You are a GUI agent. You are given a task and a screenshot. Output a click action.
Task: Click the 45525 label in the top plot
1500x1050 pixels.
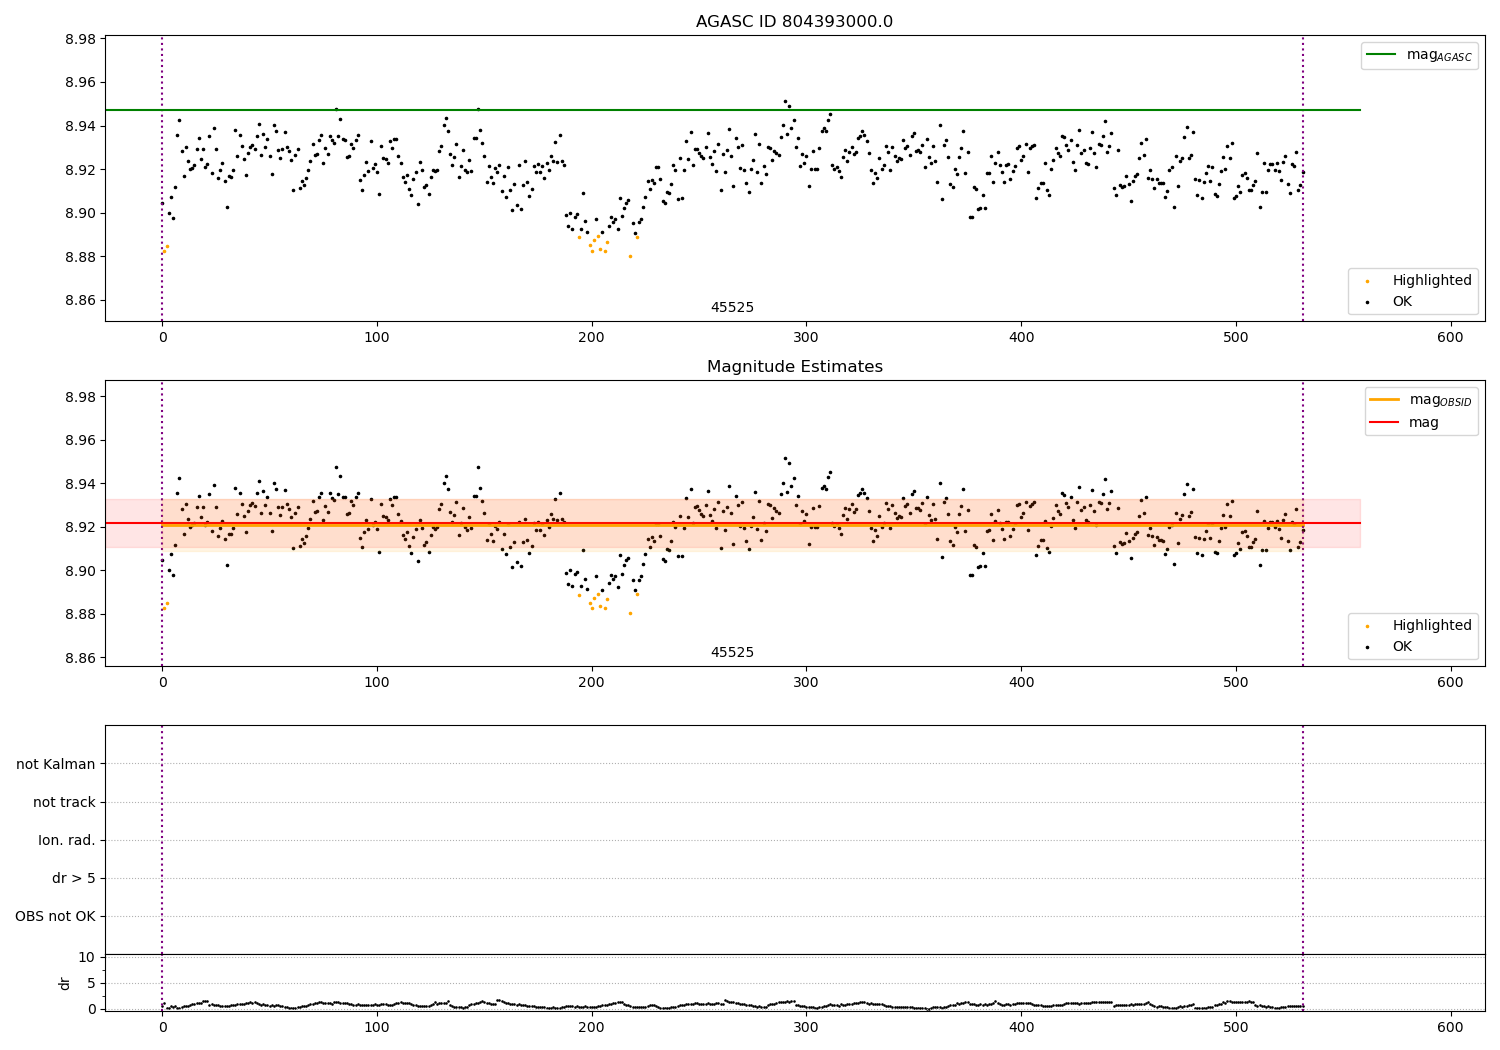pos(732,308)
